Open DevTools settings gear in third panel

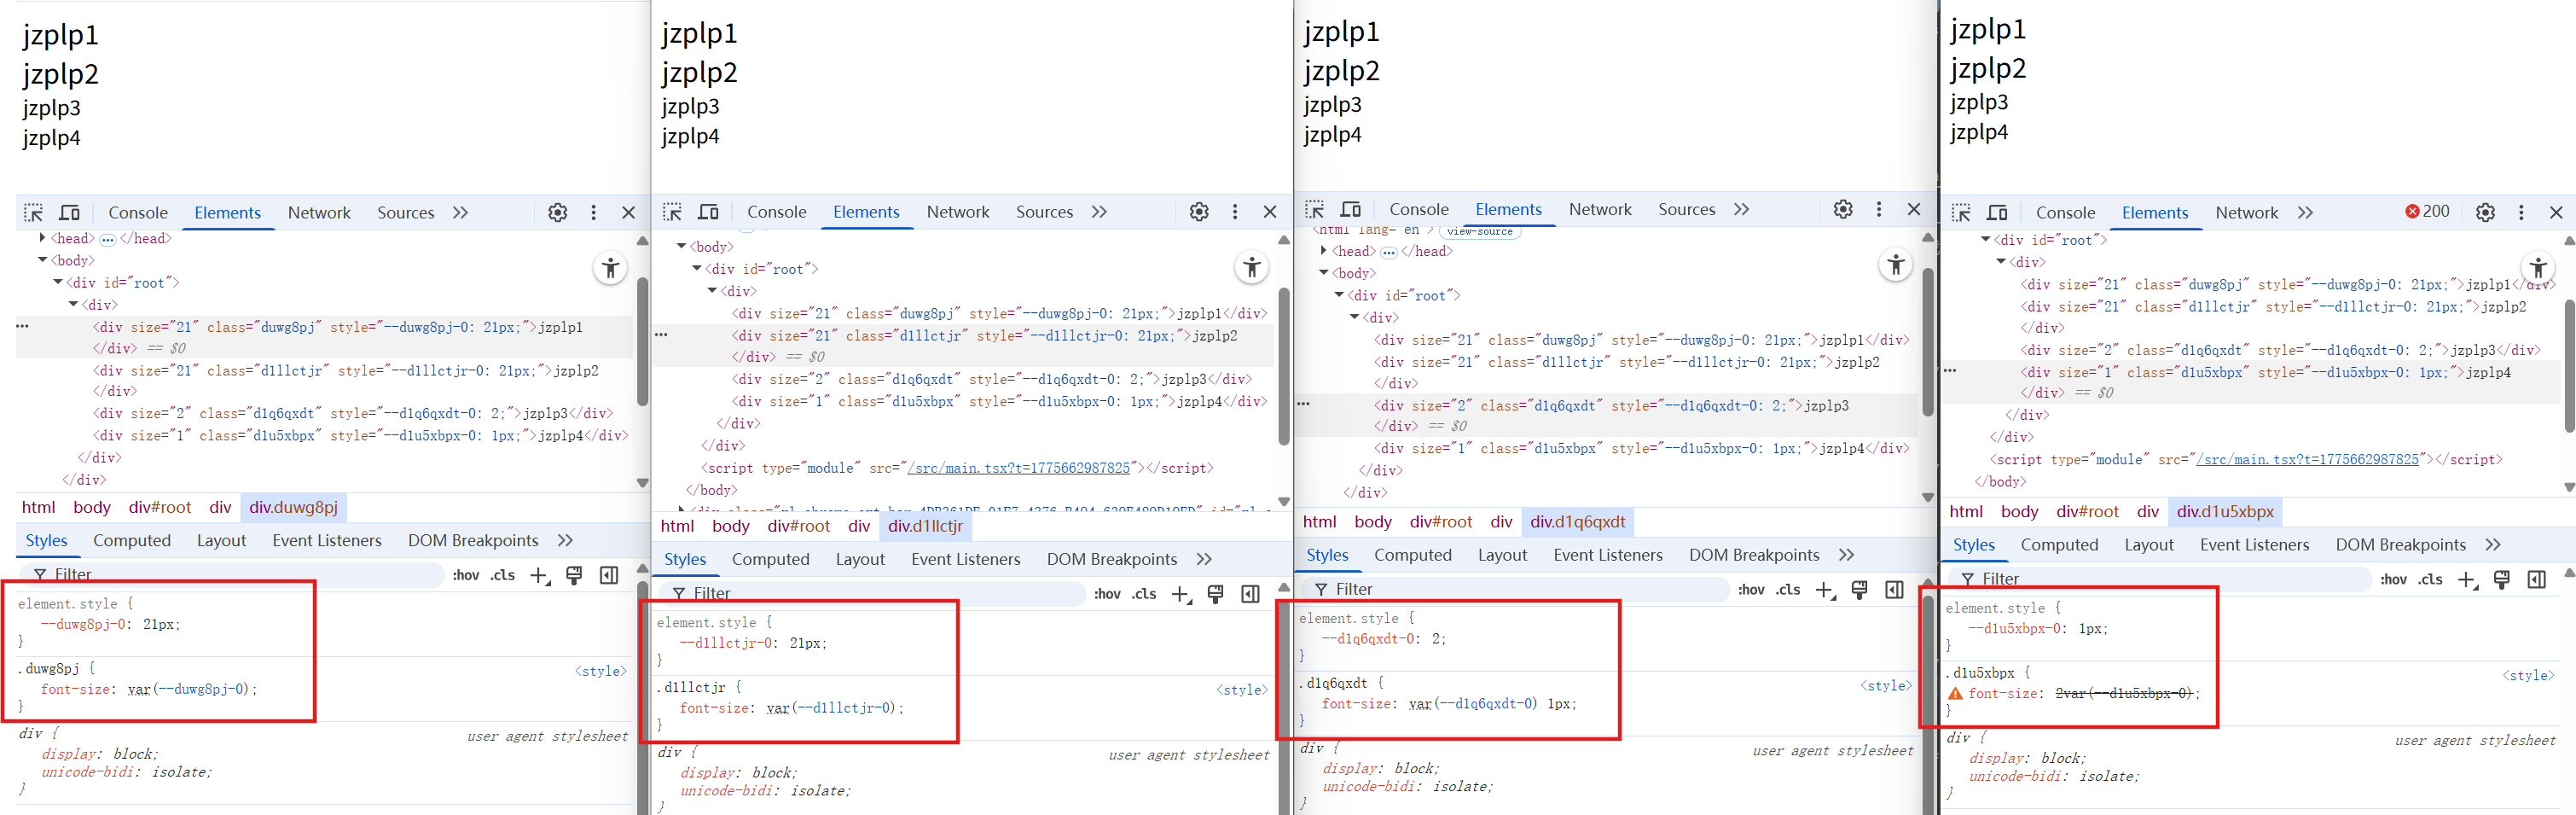point(1842,209)
